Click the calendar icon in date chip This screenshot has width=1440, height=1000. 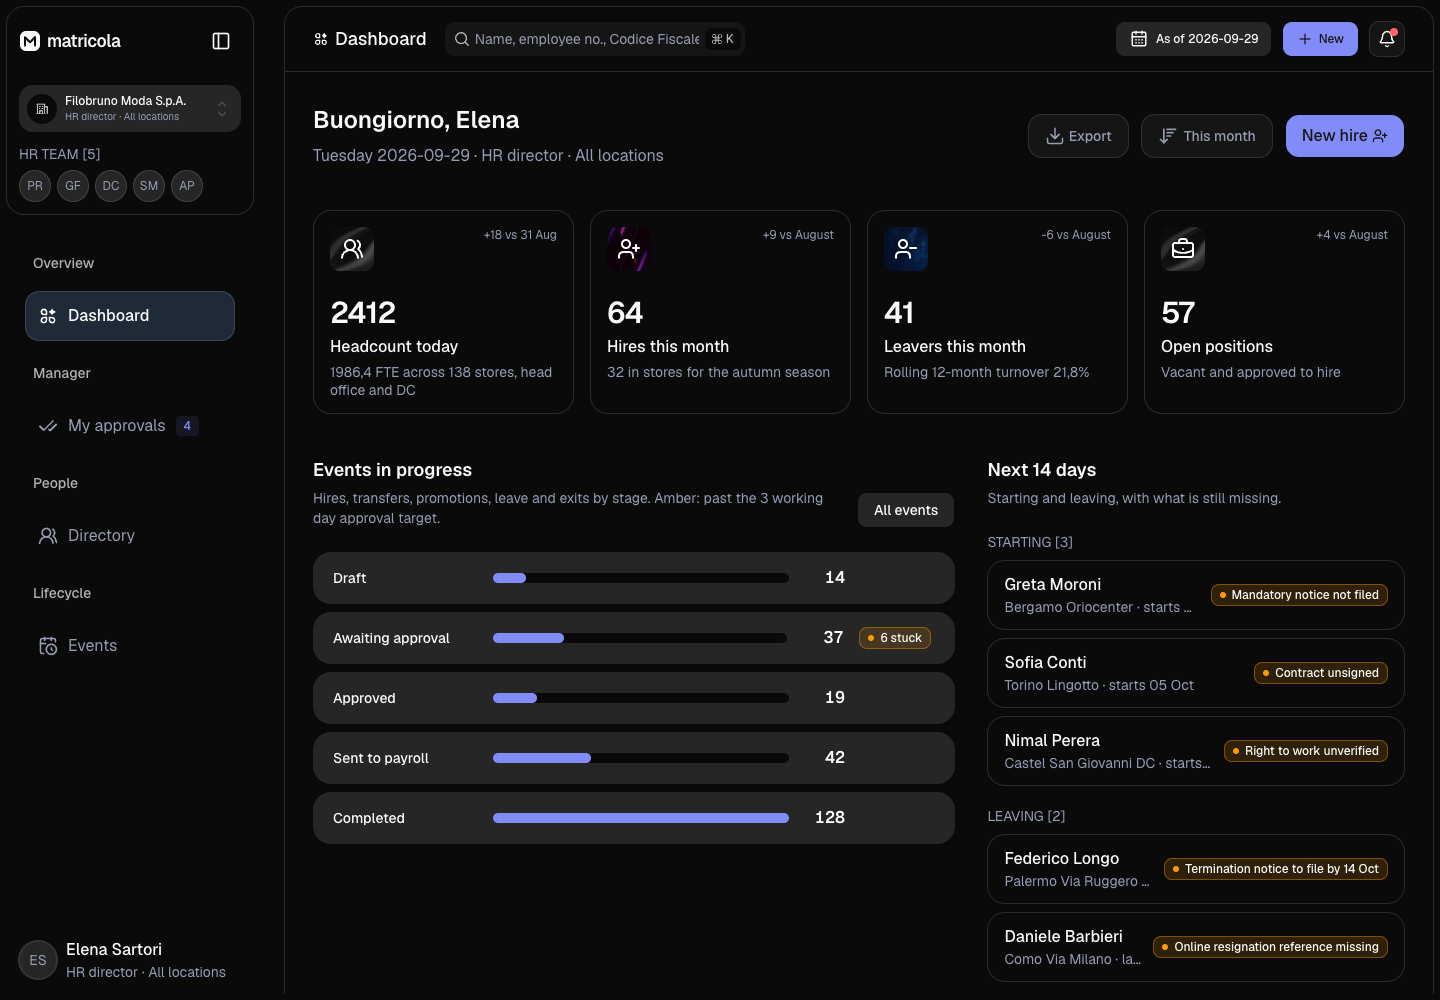click(1138, 39)
